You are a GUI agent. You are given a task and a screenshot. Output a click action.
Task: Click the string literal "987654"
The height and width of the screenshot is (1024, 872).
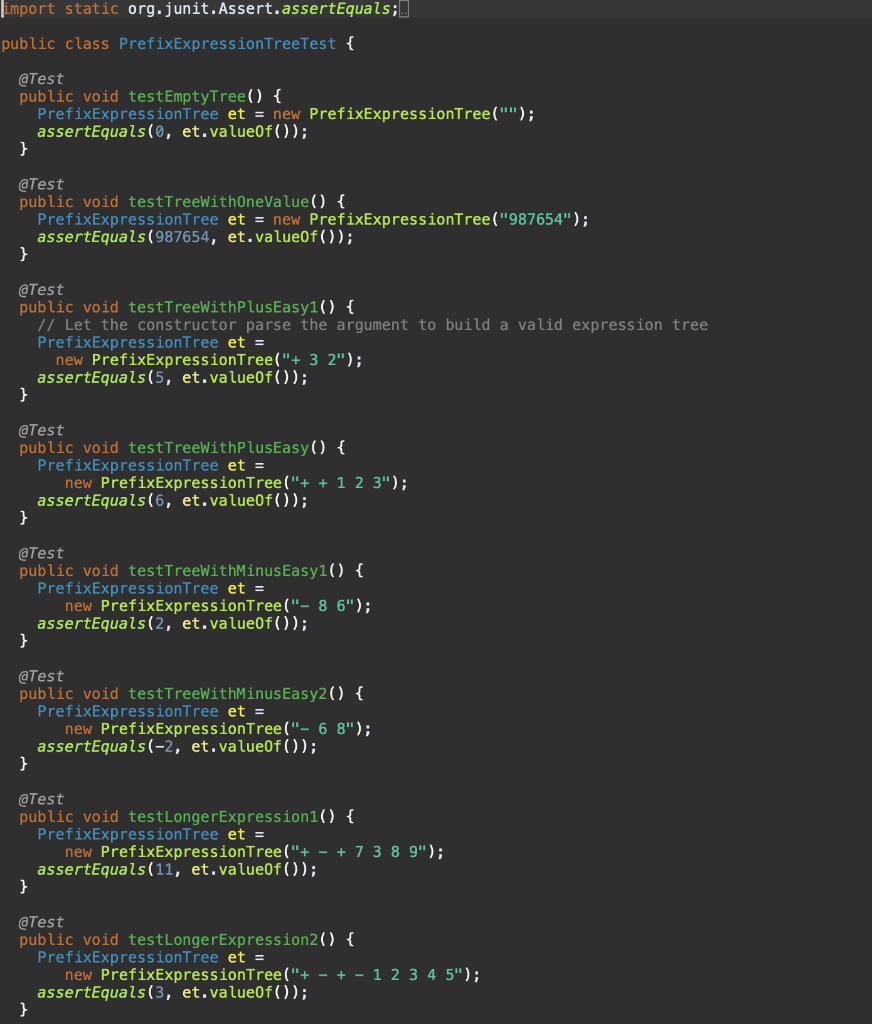click(536, 219)
